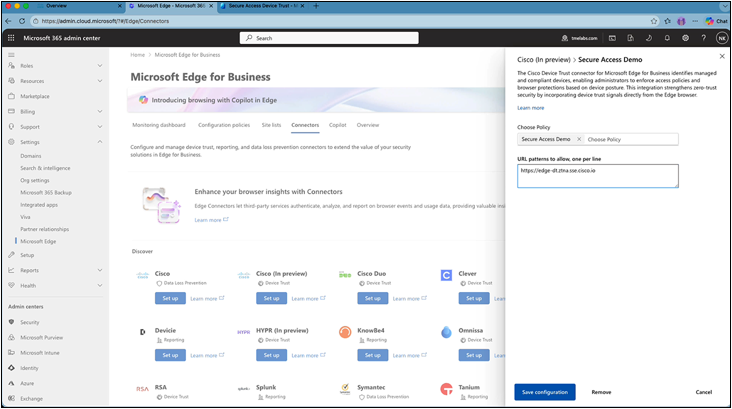
Task: Open the Cloud Shell icon in header
Action: (x=612, y=38)
